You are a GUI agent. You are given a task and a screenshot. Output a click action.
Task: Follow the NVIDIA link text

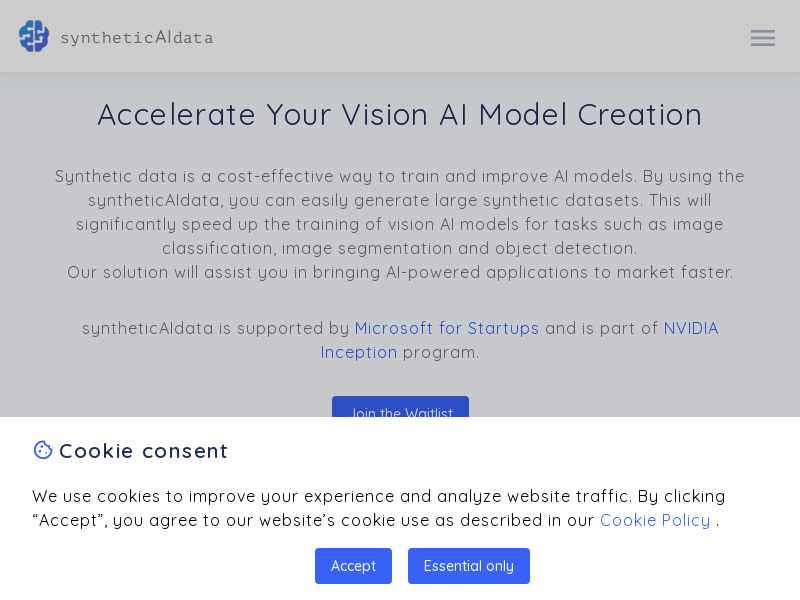[691, 328]
